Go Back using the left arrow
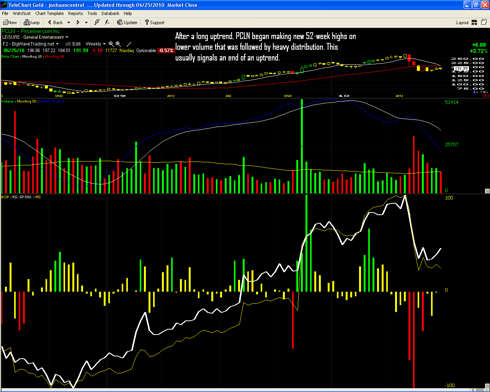490x392 pixels. pyautogui.click(x=55, y=22)
